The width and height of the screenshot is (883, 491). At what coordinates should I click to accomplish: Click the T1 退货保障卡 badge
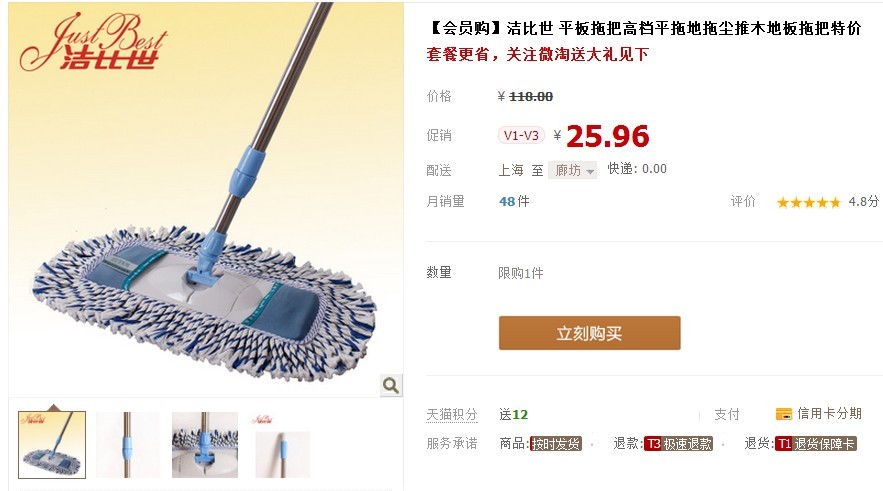(x=815, y=444)
